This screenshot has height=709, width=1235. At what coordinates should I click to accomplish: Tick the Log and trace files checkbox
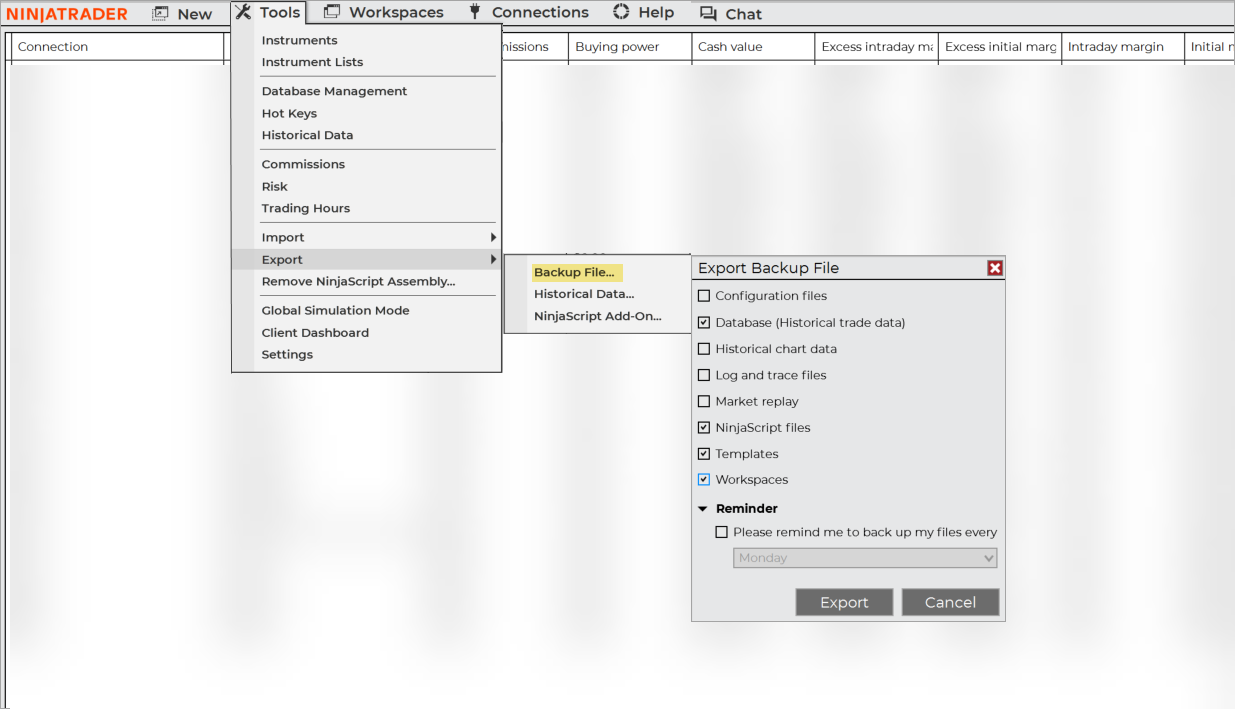[x=704, y=375]
